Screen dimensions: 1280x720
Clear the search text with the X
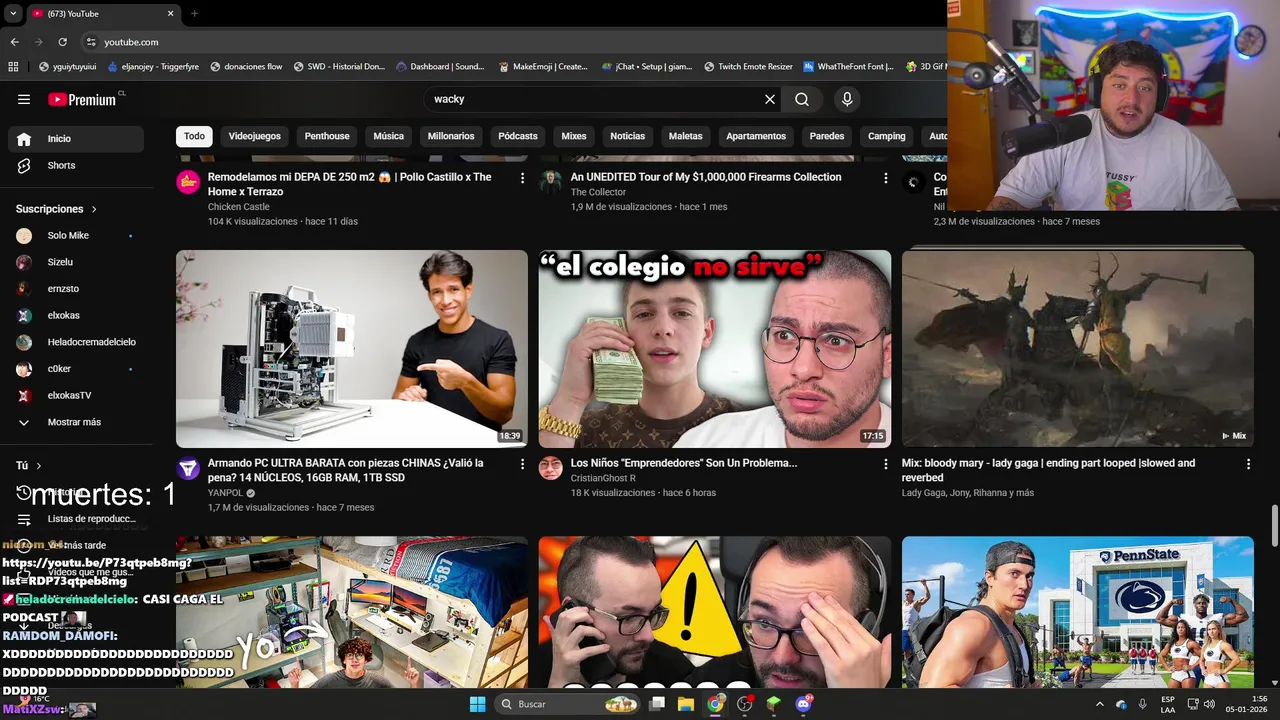click(x=770, y=99)
